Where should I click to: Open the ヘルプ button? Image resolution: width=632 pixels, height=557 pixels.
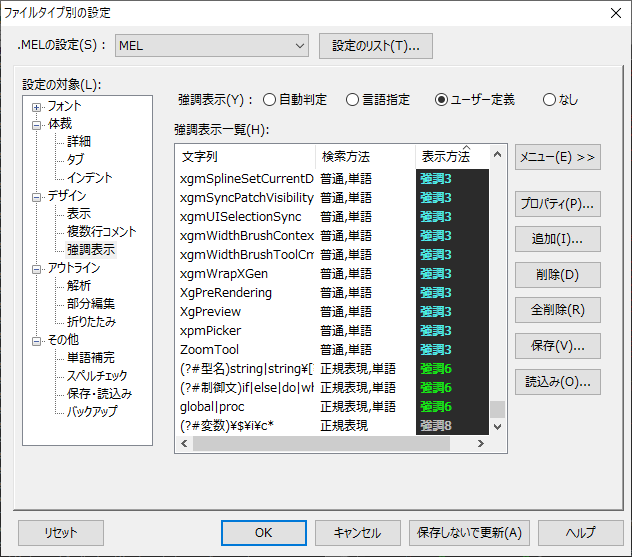[x=581, y=533]
